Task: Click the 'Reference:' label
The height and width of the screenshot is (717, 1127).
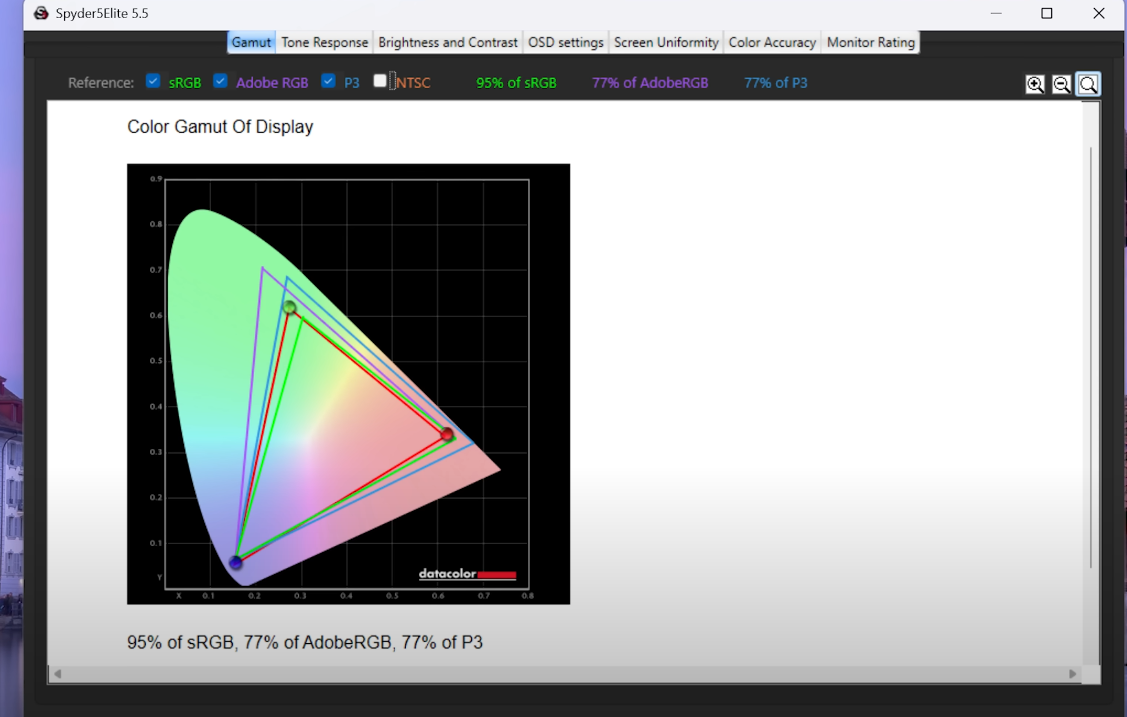Action: (101, 83)
